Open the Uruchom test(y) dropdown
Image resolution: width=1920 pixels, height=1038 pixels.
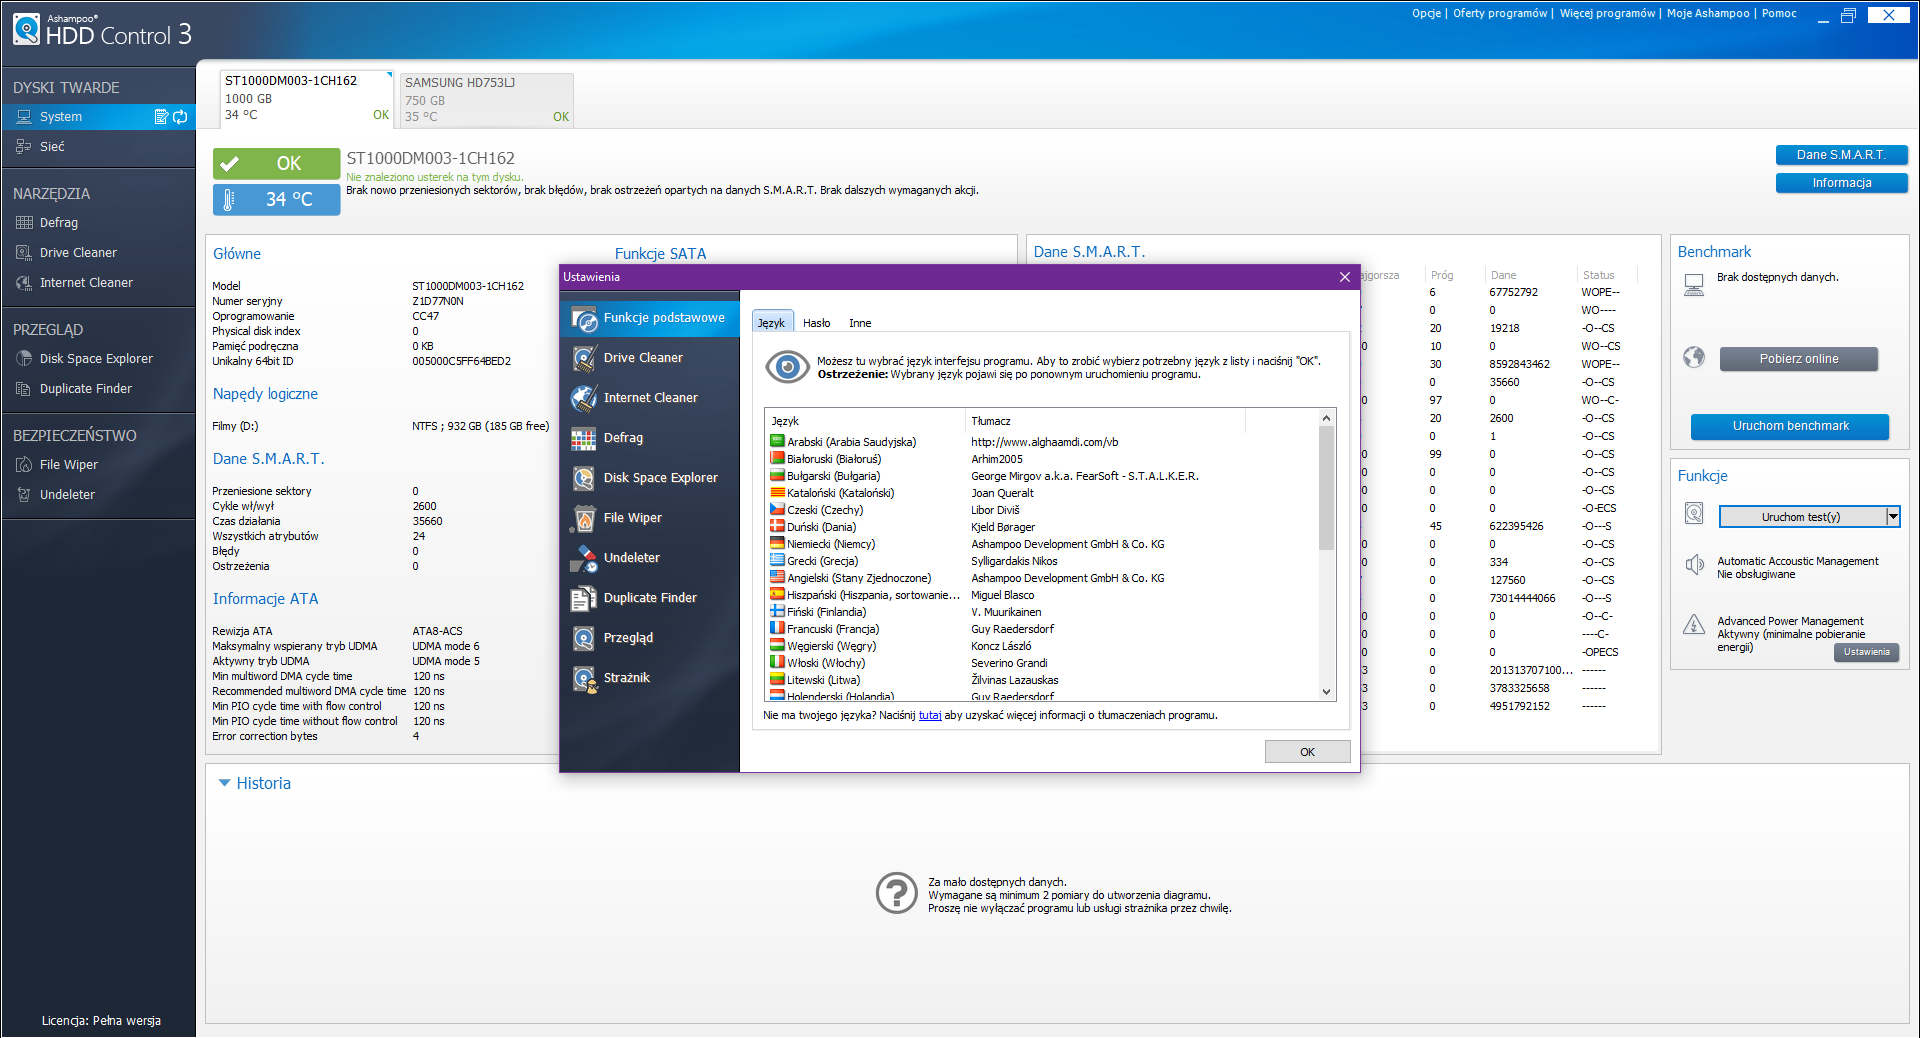pos(1893,517)
